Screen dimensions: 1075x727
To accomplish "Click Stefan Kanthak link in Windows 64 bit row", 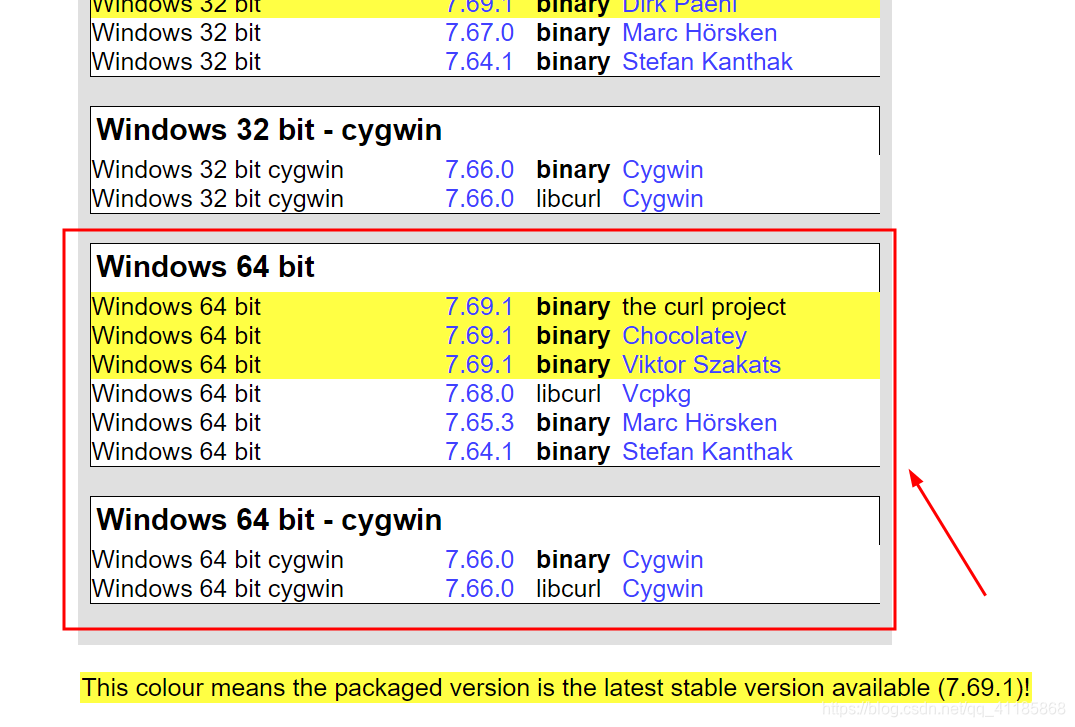I will click(x=707, y=451).
